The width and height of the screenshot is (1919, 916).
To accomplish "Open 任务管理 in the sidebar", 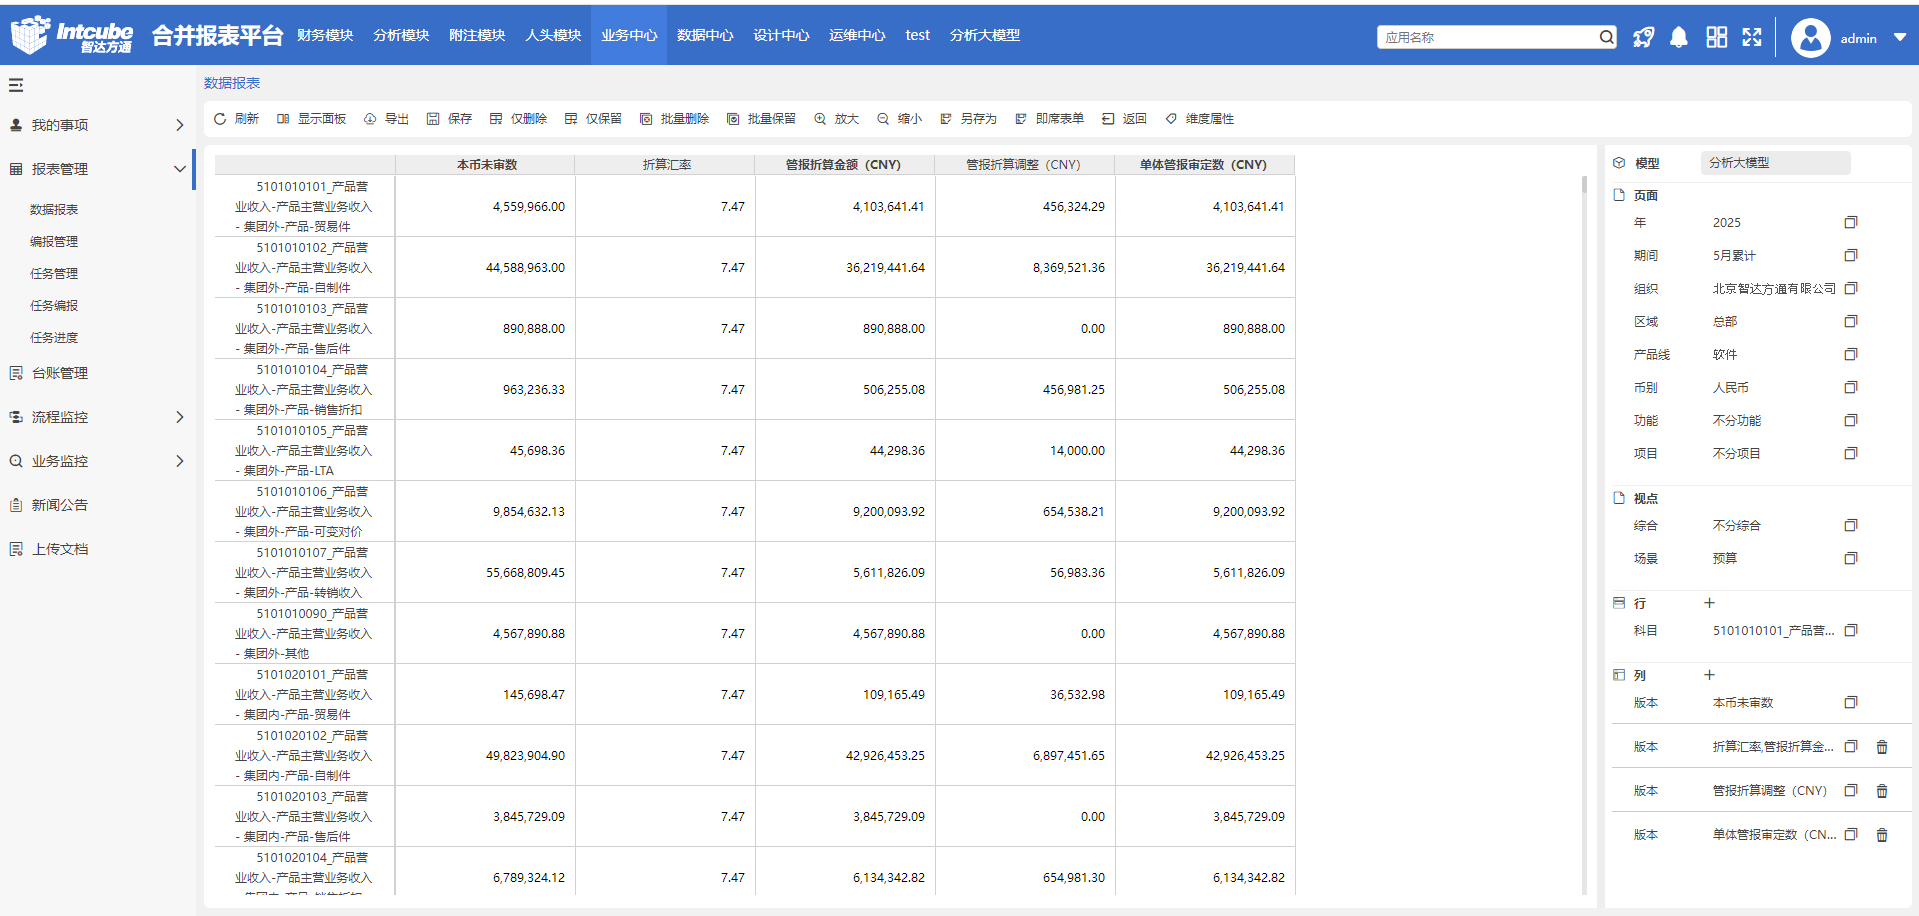I will [x=54, y=274].
